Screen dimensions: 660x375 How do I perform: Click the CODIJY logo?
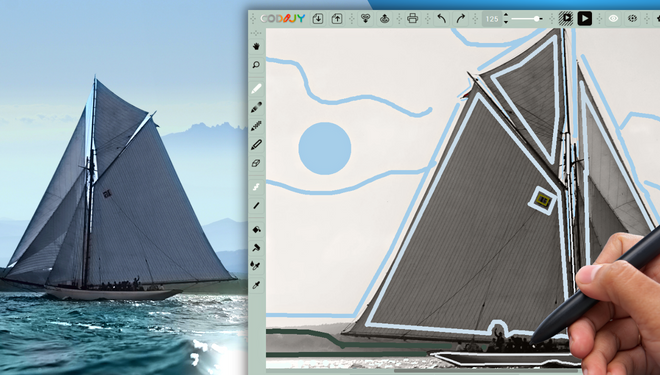(x=282, y=19)
